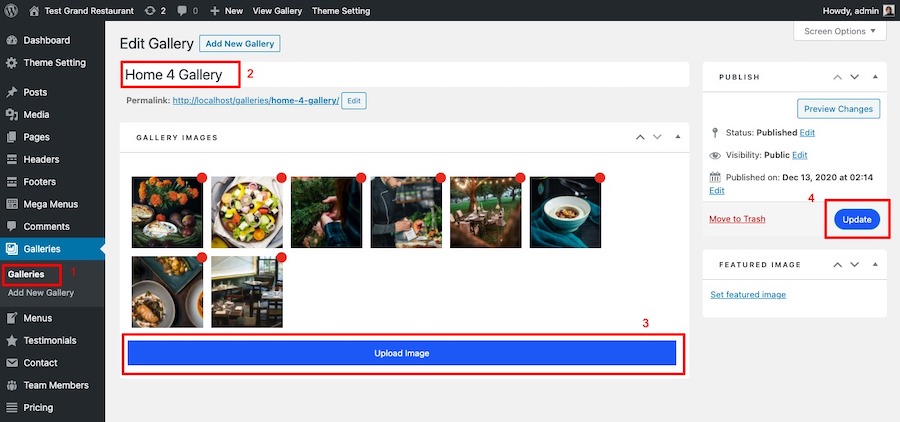Click the WordPress logo in admin bar
The width and height of the screenshot is (900, 422).
(x=13, y=11)
